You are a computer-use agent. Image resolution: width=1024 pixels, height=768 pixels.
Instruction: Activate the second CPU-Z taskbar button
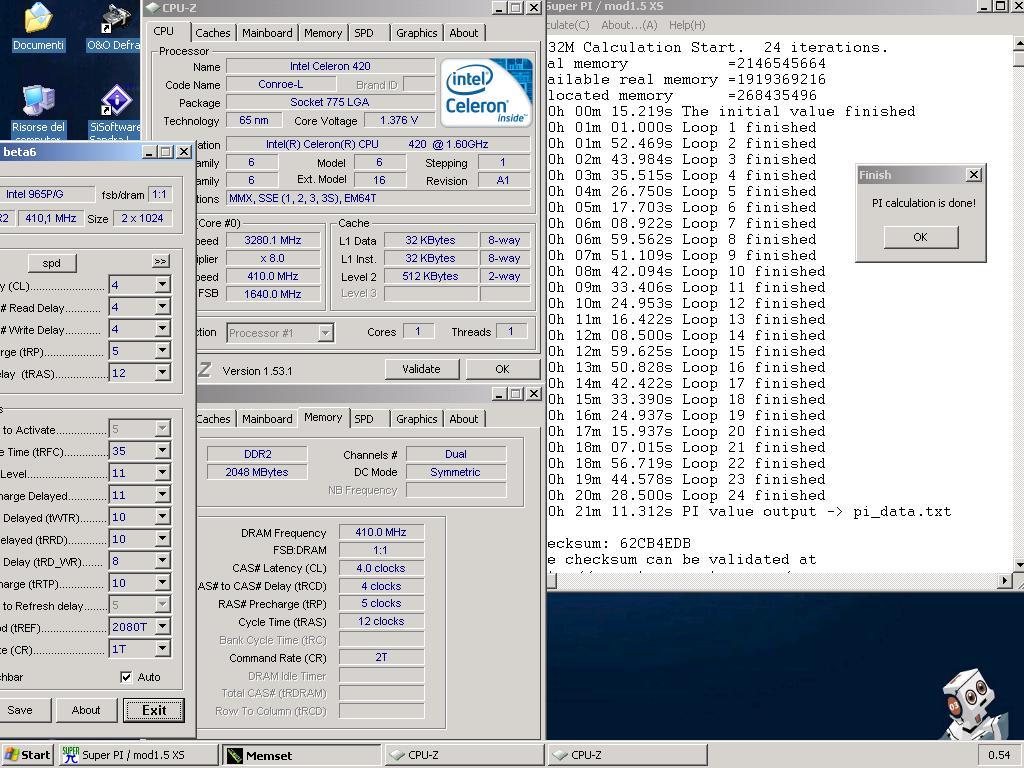627,755
